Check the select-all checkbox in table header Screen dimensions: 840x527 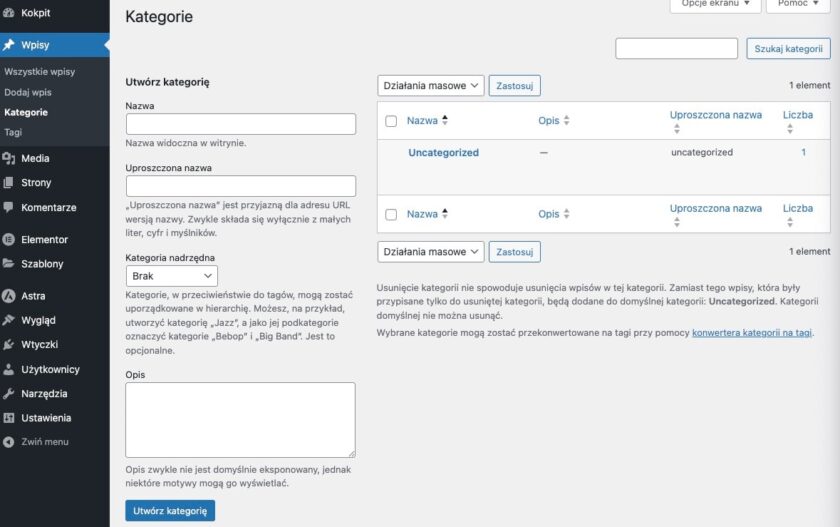391,121
